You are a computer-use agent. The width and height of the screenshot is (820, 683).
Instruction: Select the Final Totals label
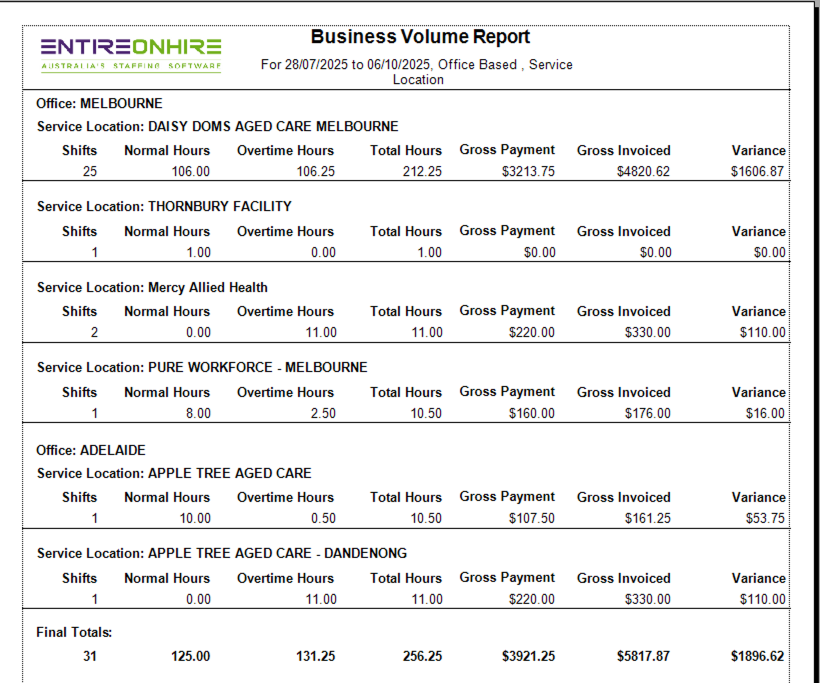74,632
